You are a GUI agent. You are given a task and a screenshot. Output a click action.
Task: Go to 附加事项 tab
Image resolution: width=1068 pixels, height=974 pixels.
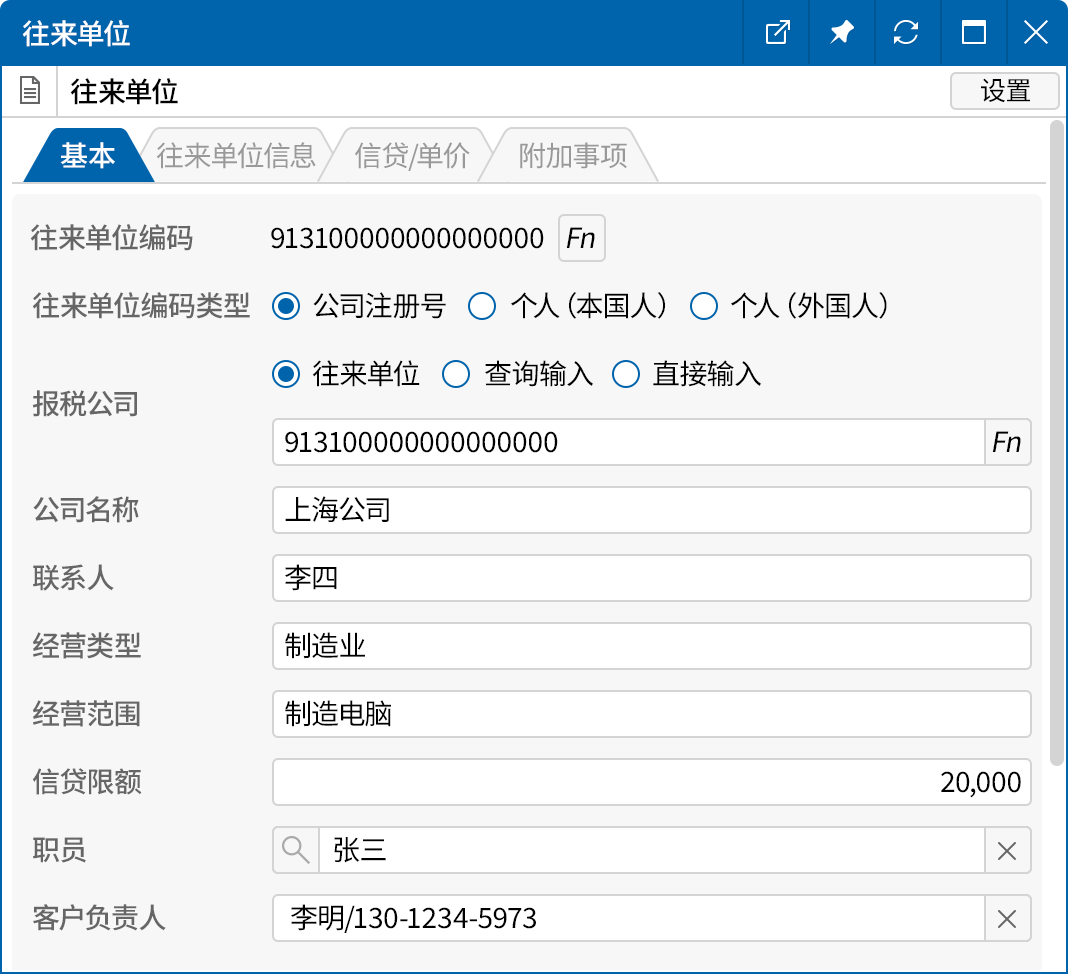572,156
